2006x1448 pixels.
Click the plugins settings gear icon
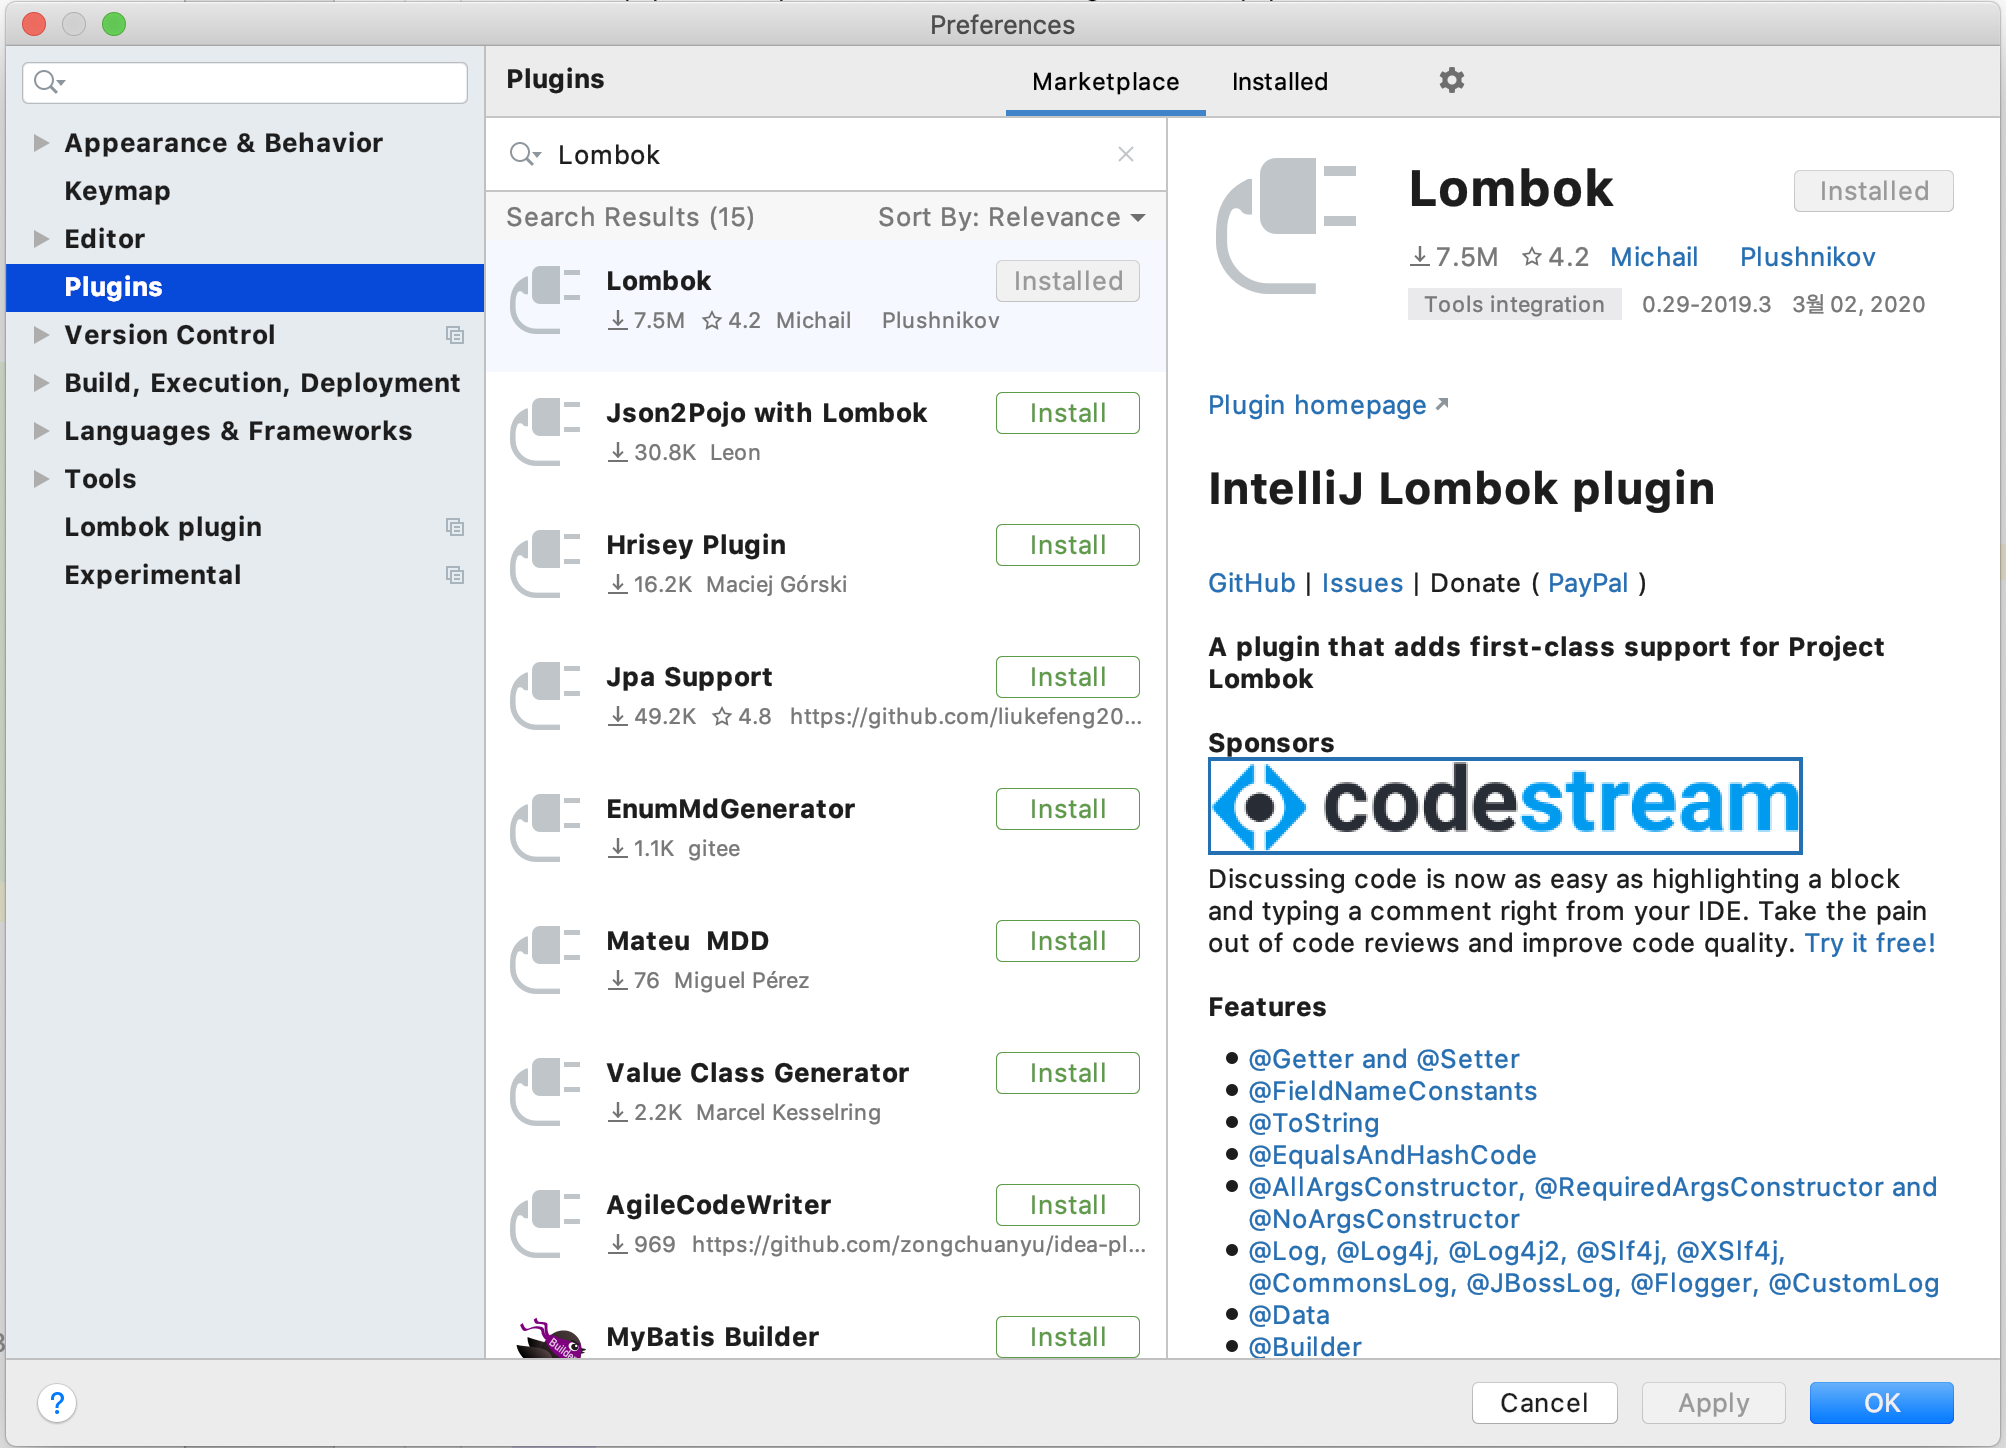pos(1451,80)
